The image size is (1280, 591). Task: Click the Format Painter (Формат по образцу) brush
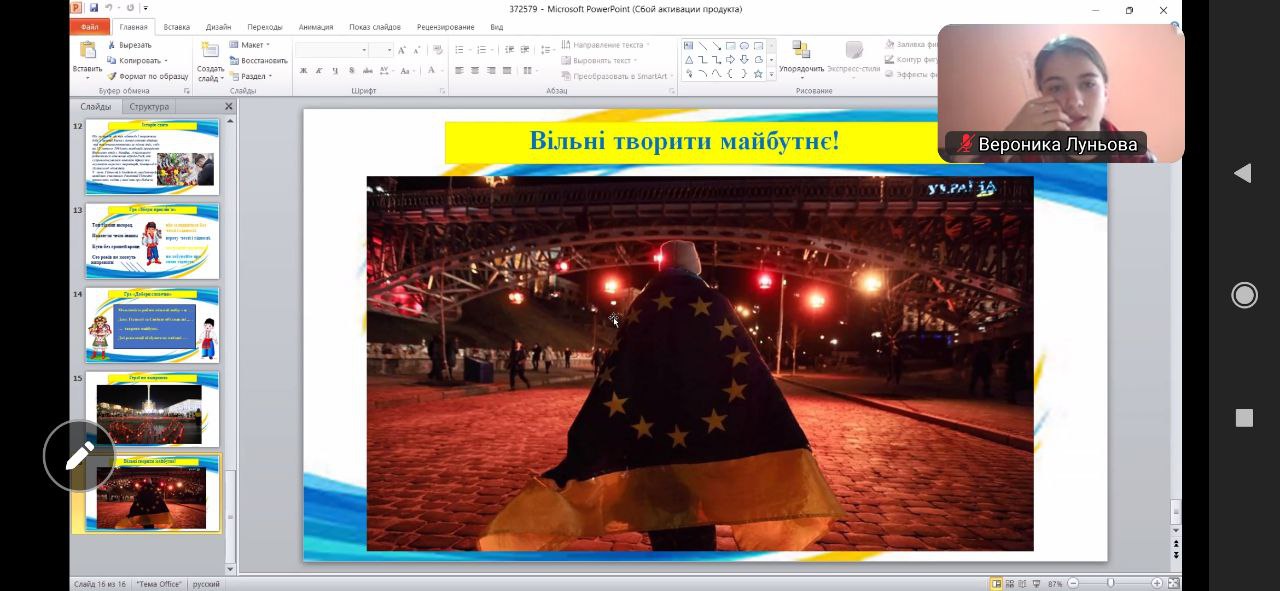coord(111,76)
